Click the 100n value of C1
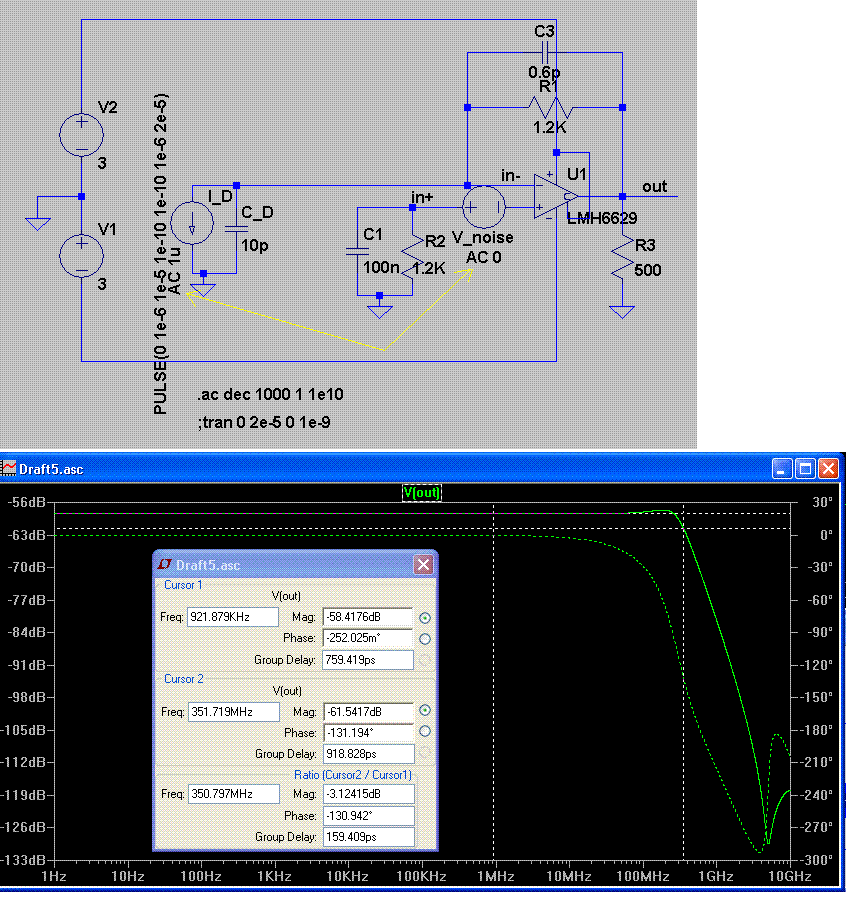The image size is (851, 900). click(x=381, y=268)
